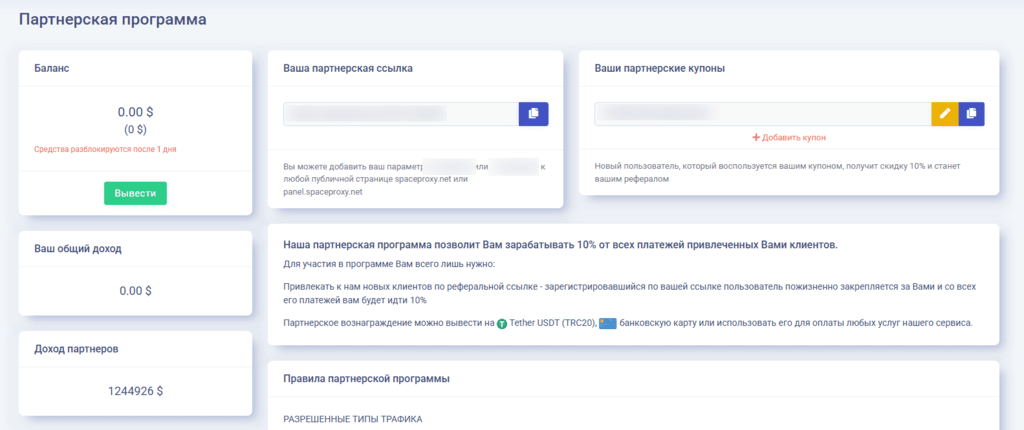1024x430 pixels.
Task: Click the Ваша партнерская ссылка heading
Action: (348, 68)
